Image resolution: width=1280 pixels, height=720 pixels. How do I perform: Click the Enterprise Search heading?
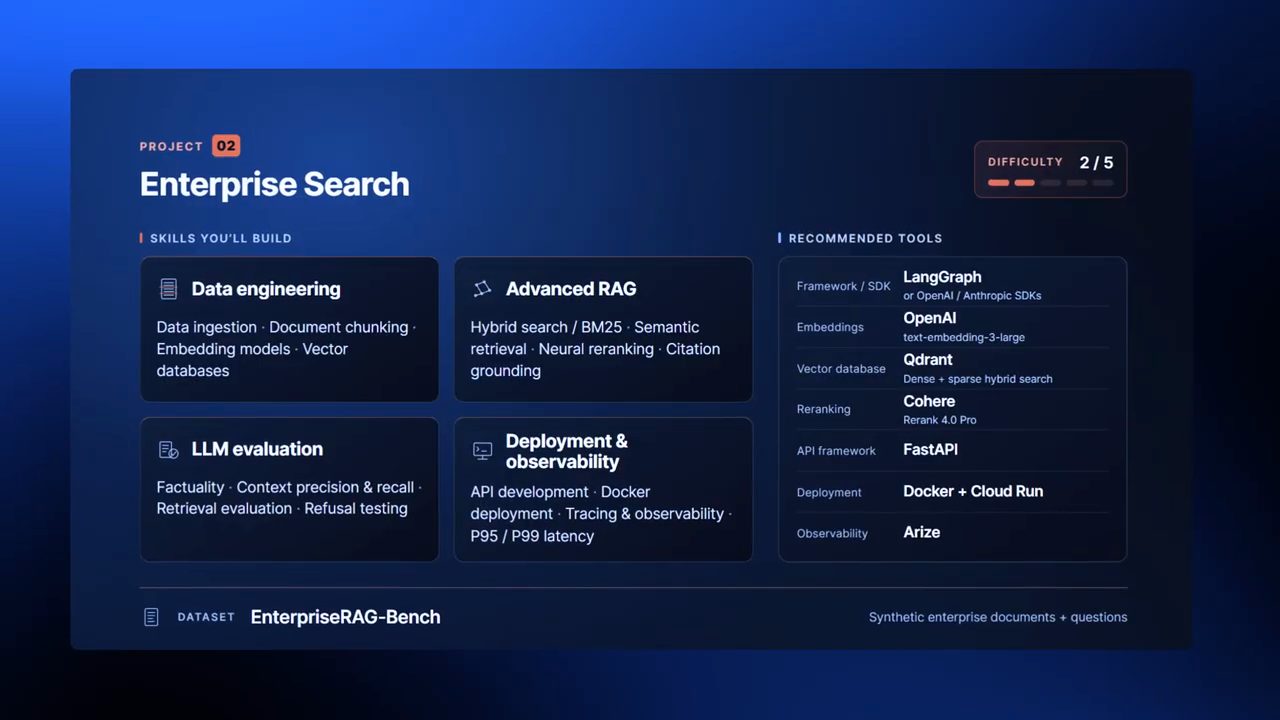click(275, 184)
